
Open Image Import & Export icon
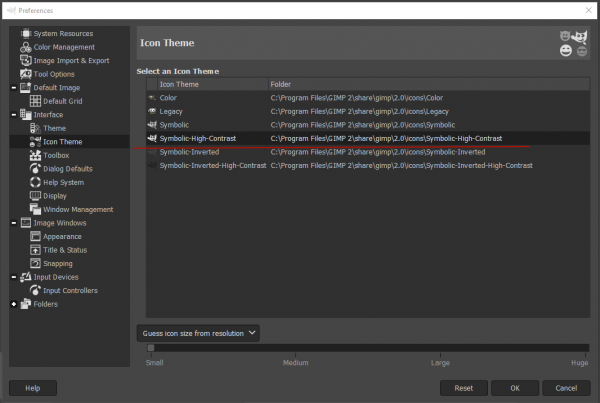(x=26, y=60)
